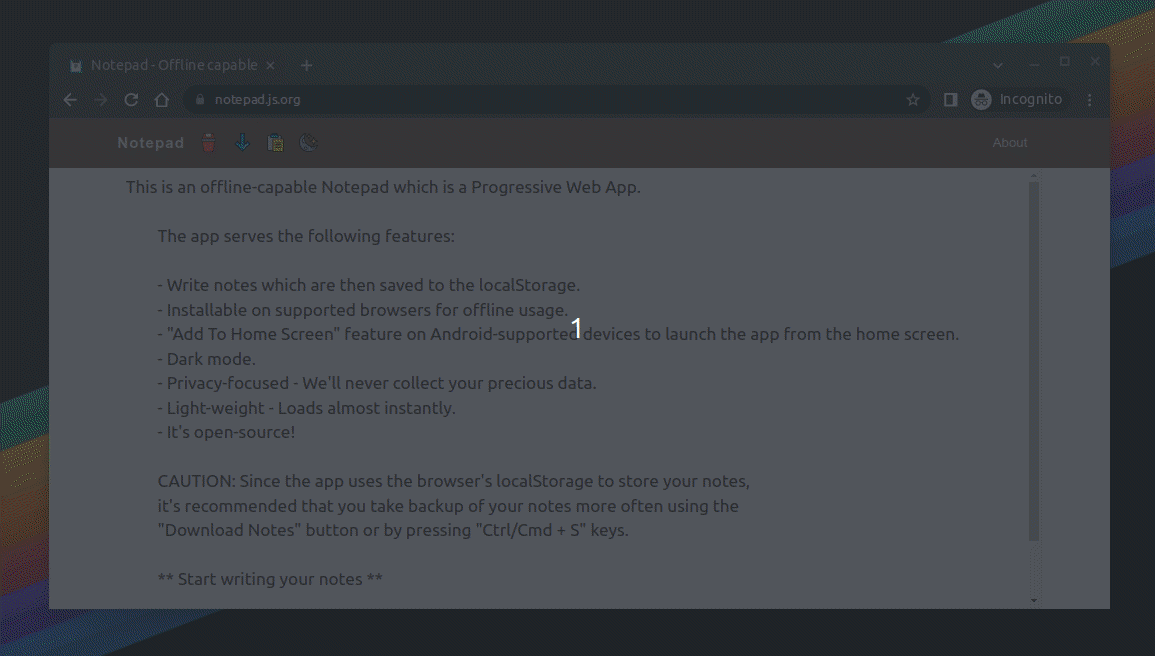1155x656 pixels.
Task: Click the line 'Dark mode.' in notes
Action: pyautogui.click(x=206, y=359)
